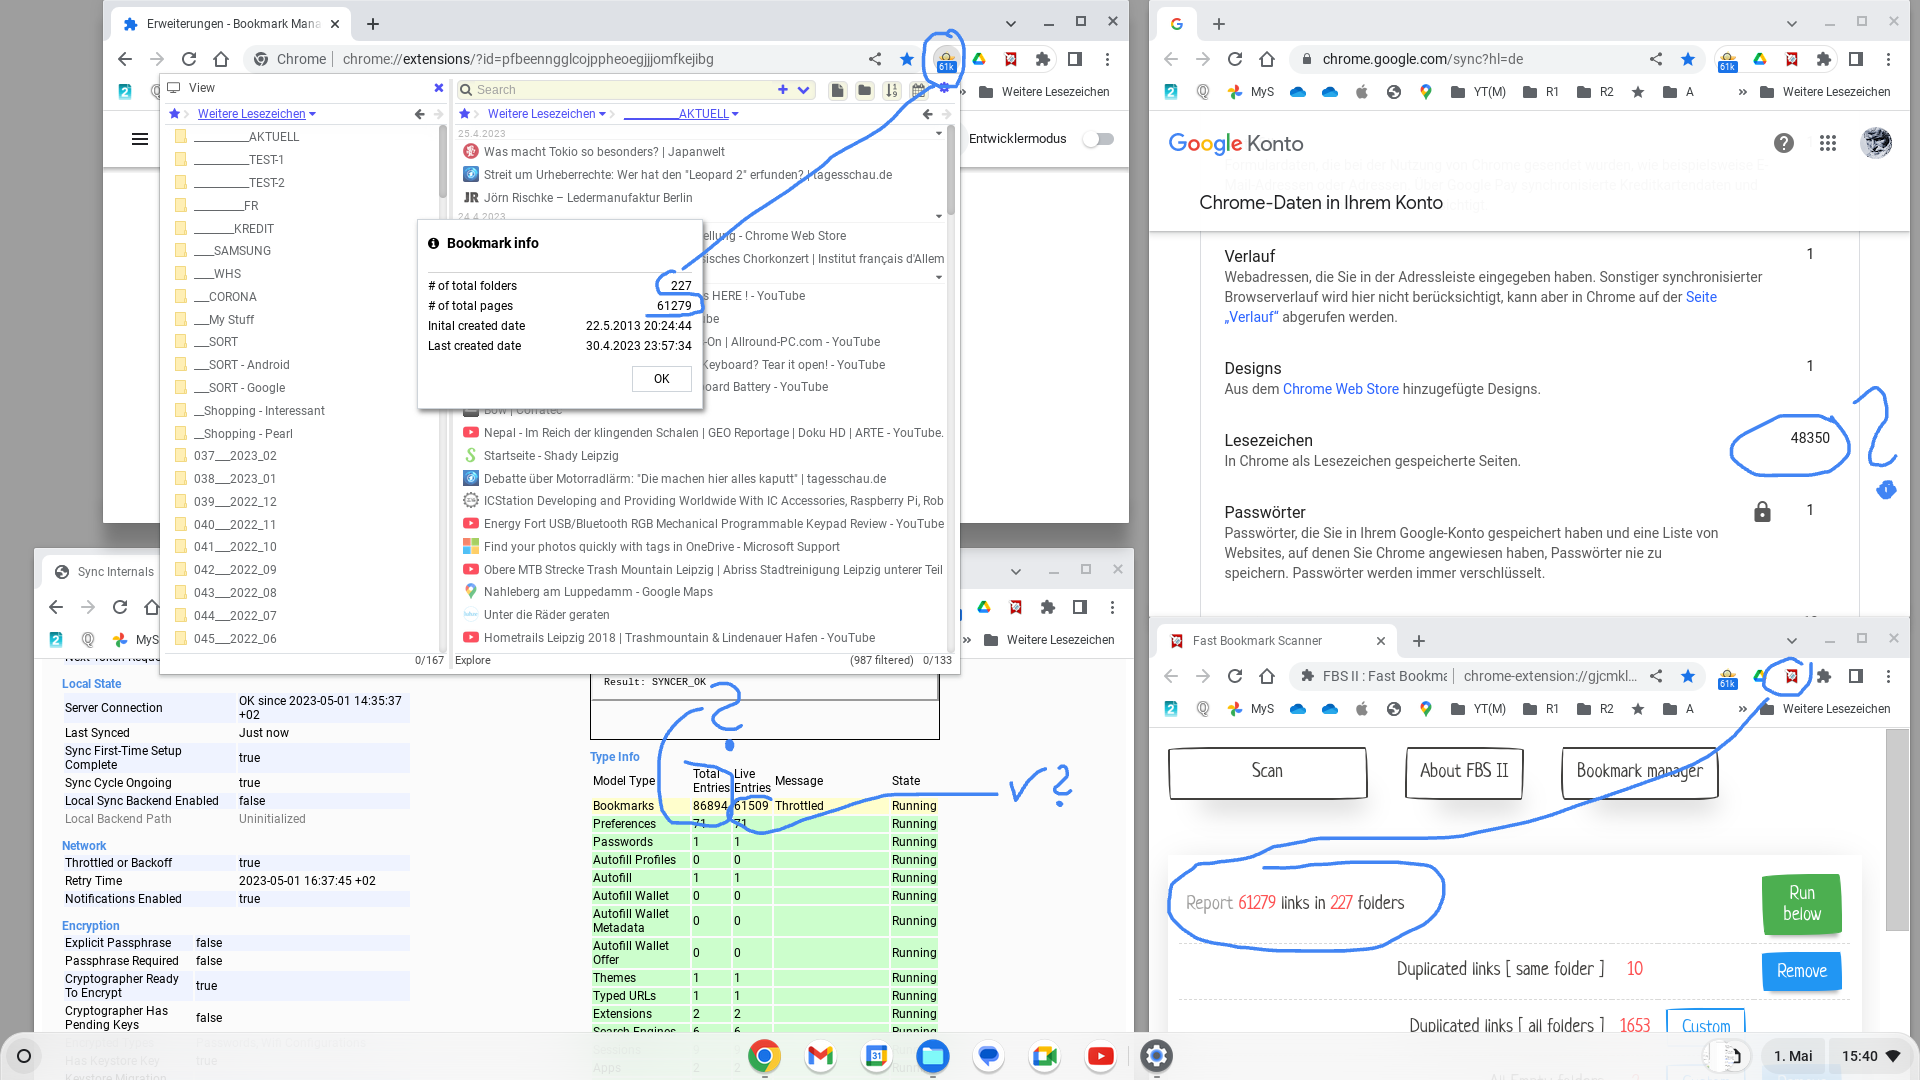Click the Google Drive extension icon in the extensions window
Image resolution: width=1920 pixels, height=1080 pixels.
[x=979, y=59]
